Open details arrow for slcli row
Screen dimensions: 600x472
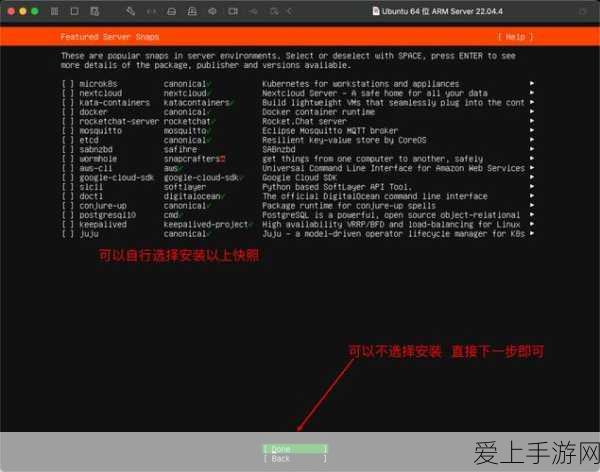(x=532, y=186)
